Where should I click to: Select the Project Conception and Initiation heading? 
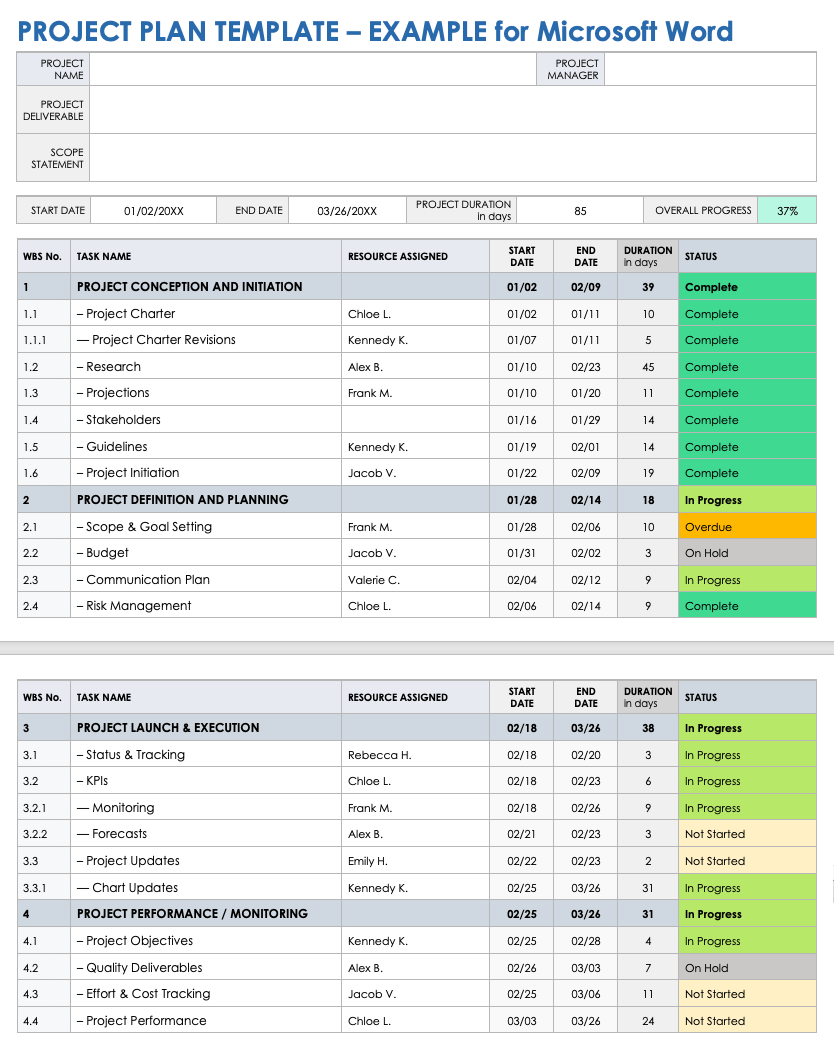point(189,287)
